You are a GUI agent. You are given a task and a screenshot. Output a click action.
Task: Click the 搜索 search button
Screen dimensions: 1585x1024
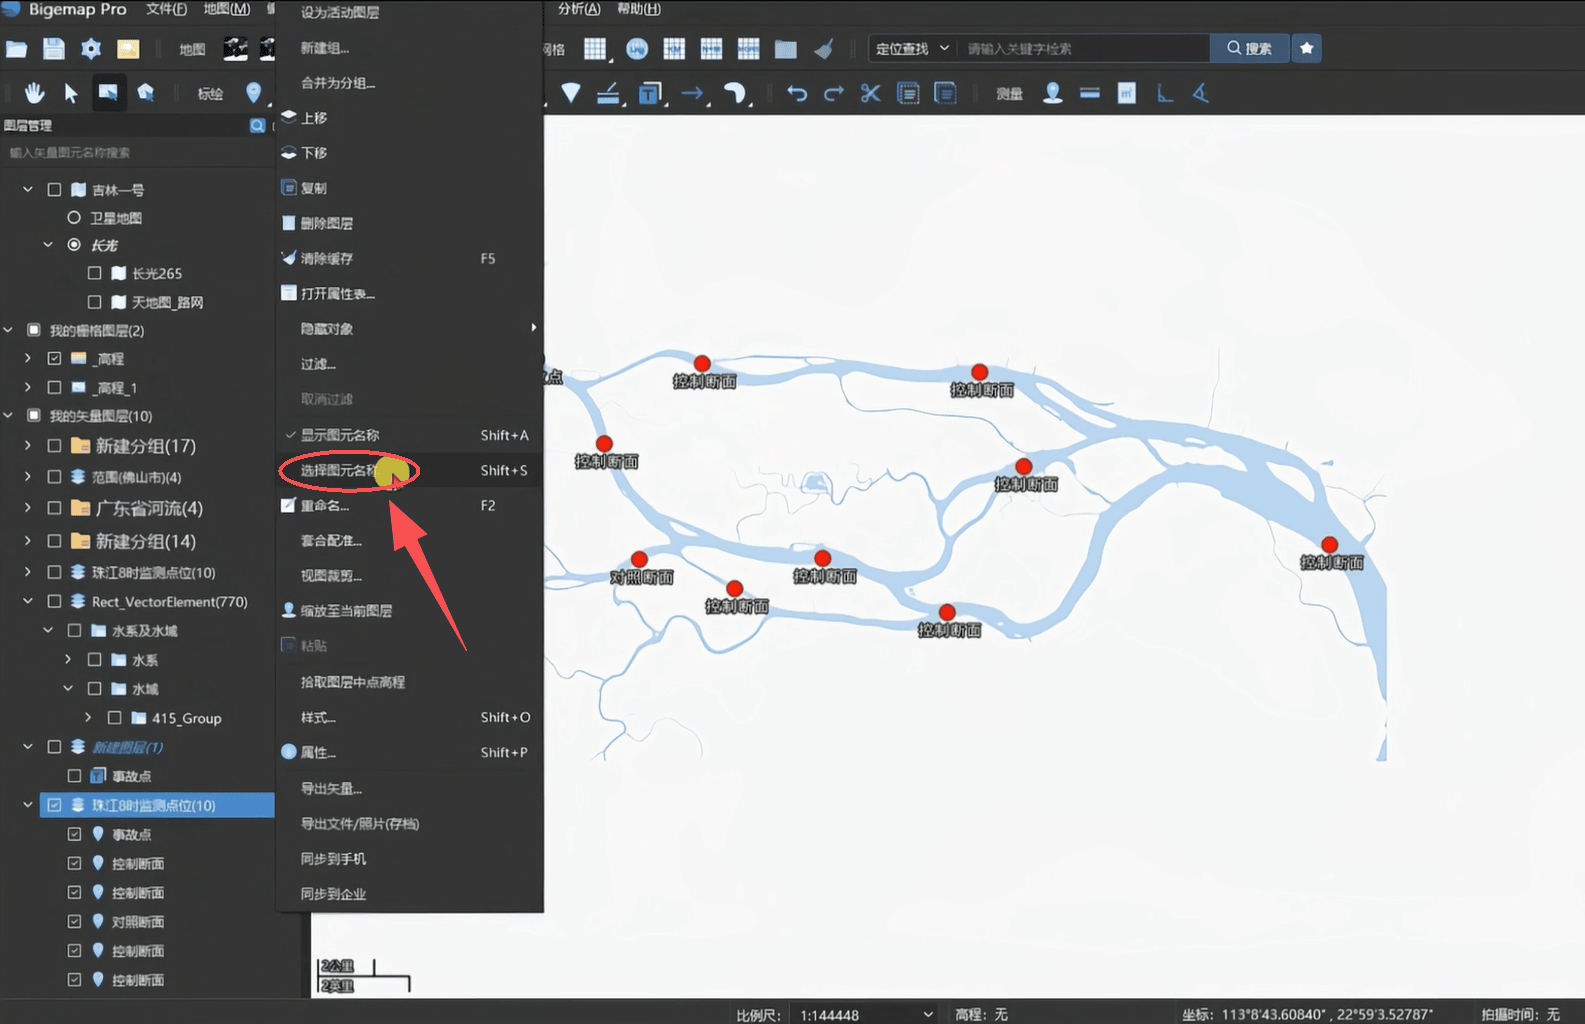click(1249, 48)
